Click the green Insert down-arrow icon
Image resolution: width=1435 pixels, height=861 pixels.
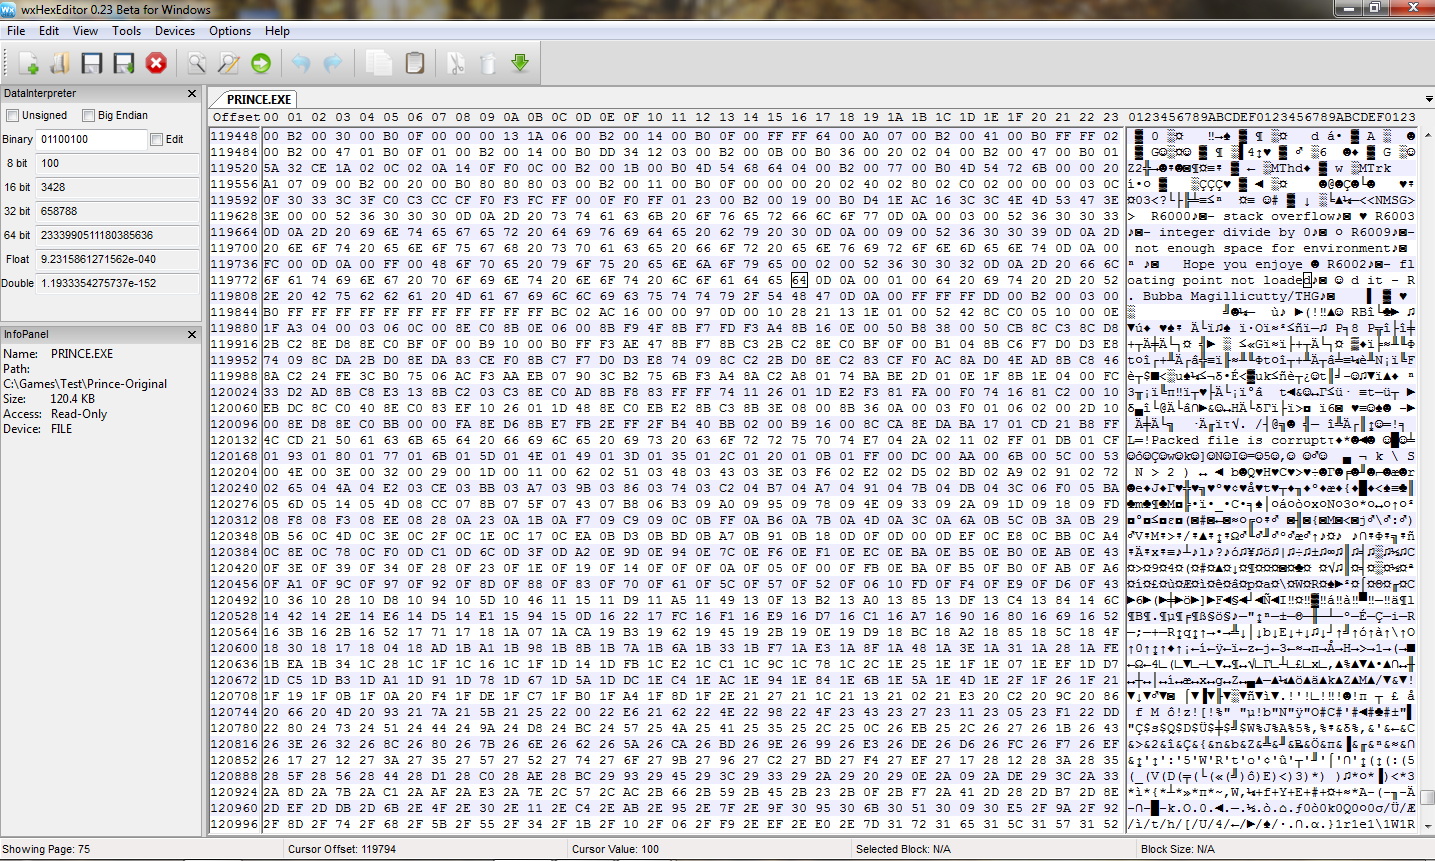click(x=520, y=64)
